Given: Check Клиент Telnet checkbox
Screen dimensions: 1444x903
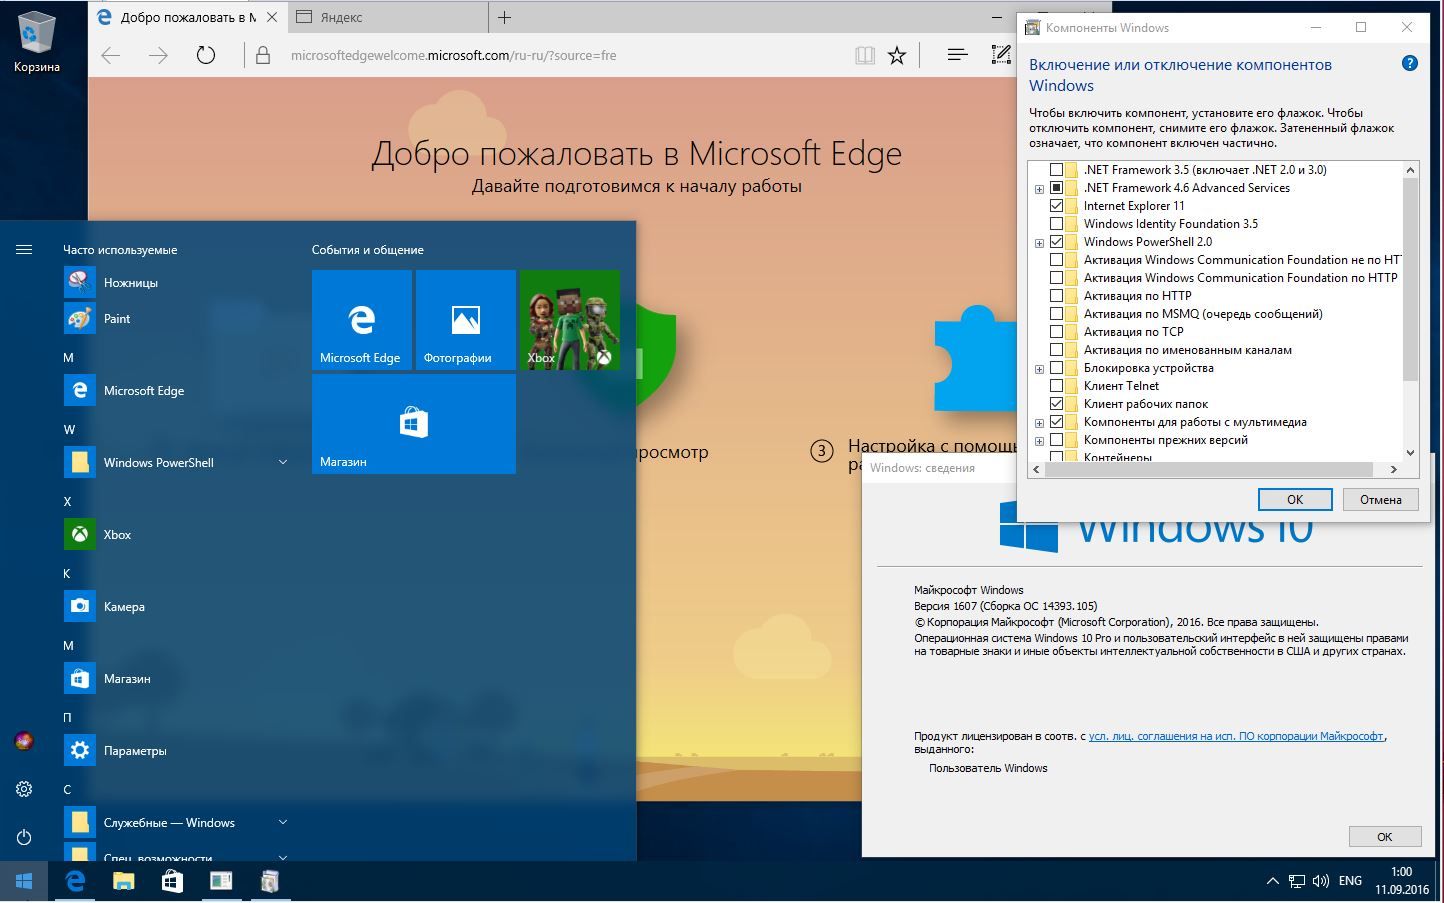Looking at the screenshot, I should pyautogui.click(x=1056, y=386).
